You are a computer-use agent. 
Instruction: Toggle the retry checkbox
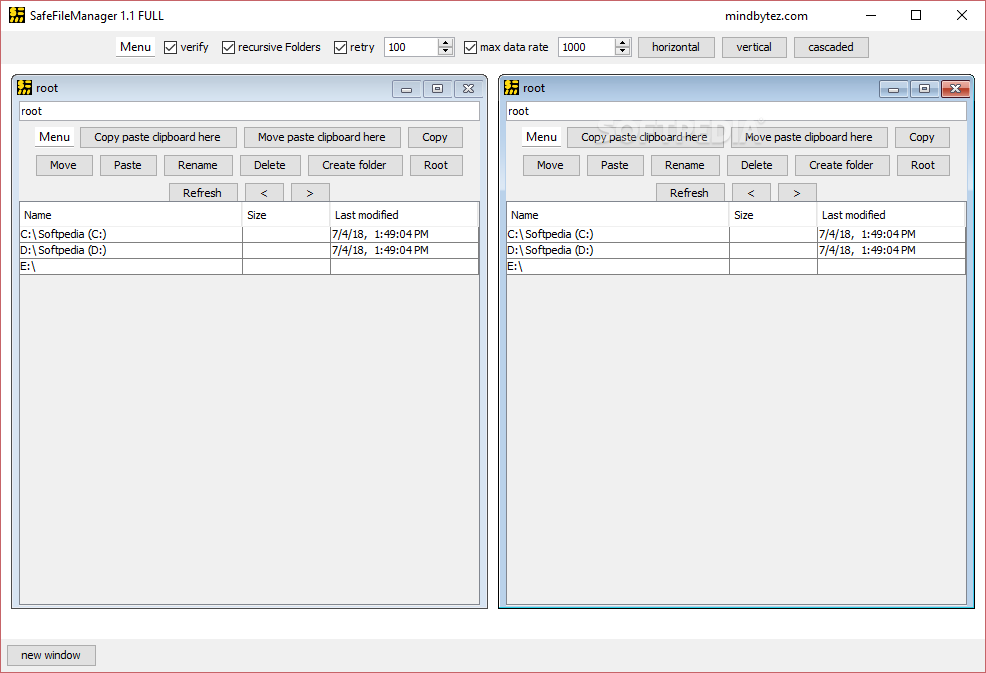(x=340, y=46)
